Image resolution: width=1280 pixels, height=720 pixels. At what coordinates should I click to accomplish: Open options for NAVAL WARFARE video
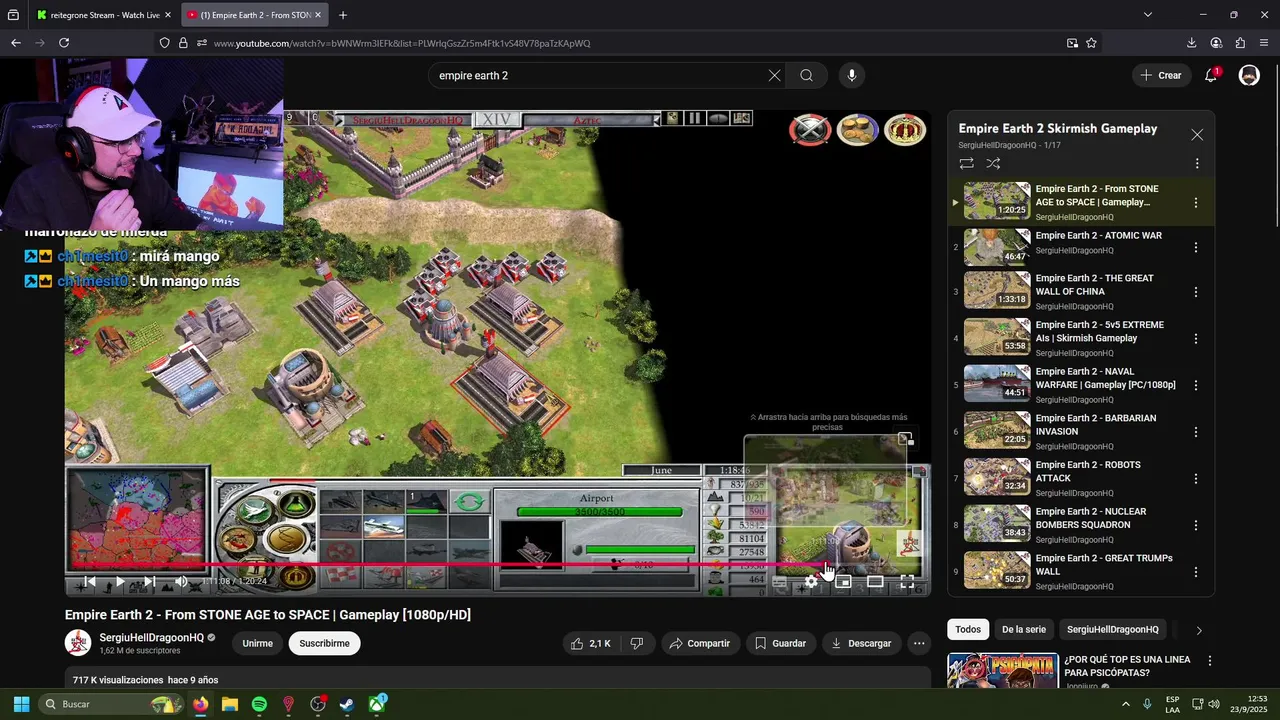pyautogui.click(x=1195, y=385)
